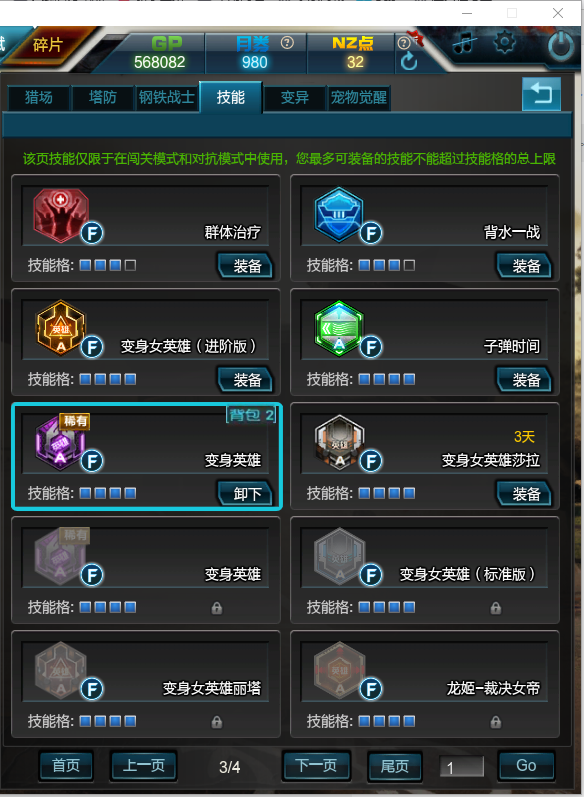Toggle the music note sound icon
The width and height of the screenshot is (584, 797).
click(x=464, y=43)
